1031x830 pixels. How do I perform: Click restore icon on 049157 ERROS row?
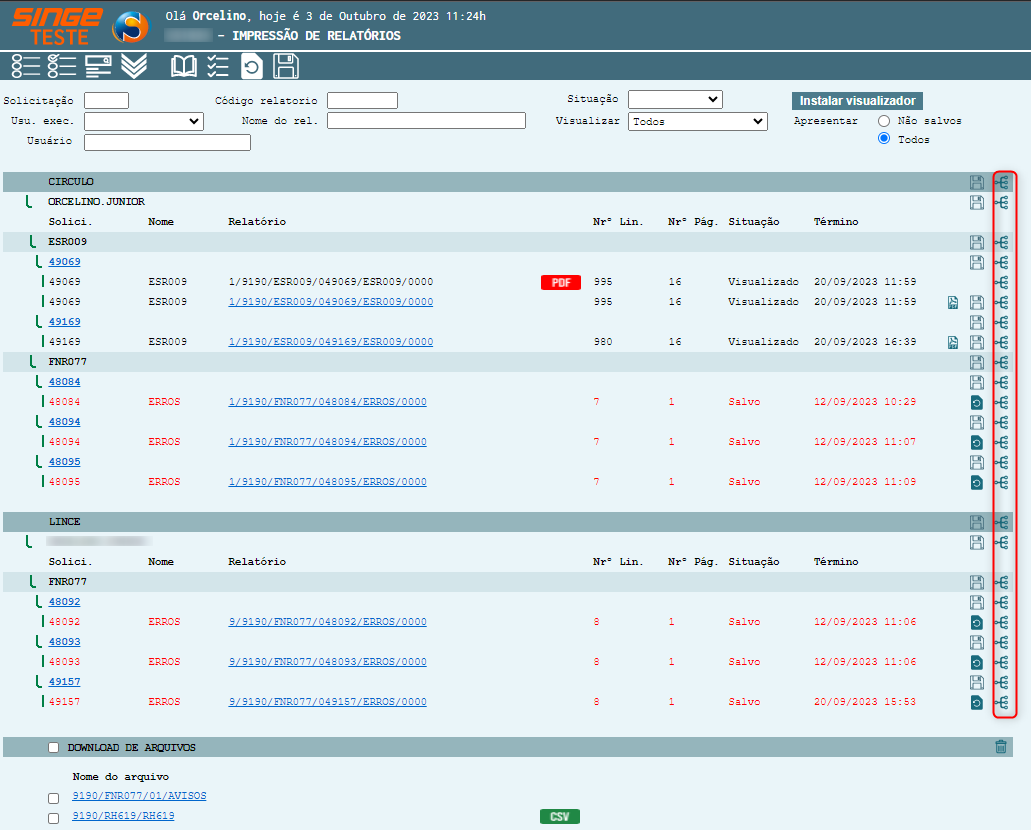(x=976, y=702)
